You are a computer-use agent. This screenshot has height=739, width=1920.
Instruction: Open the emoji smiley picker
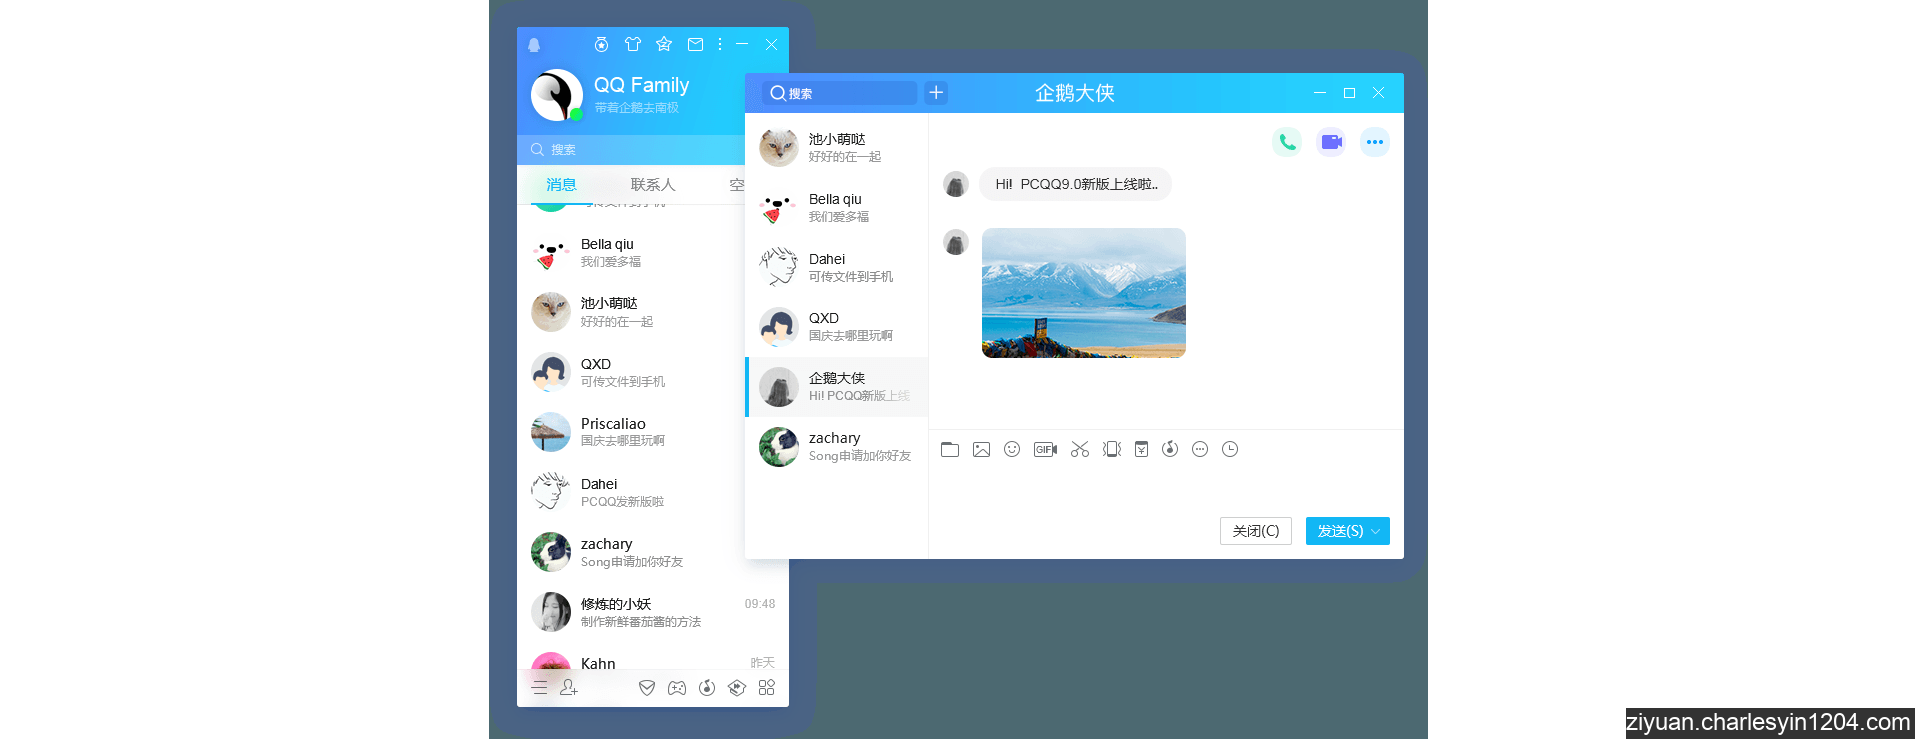[1012, 449]
